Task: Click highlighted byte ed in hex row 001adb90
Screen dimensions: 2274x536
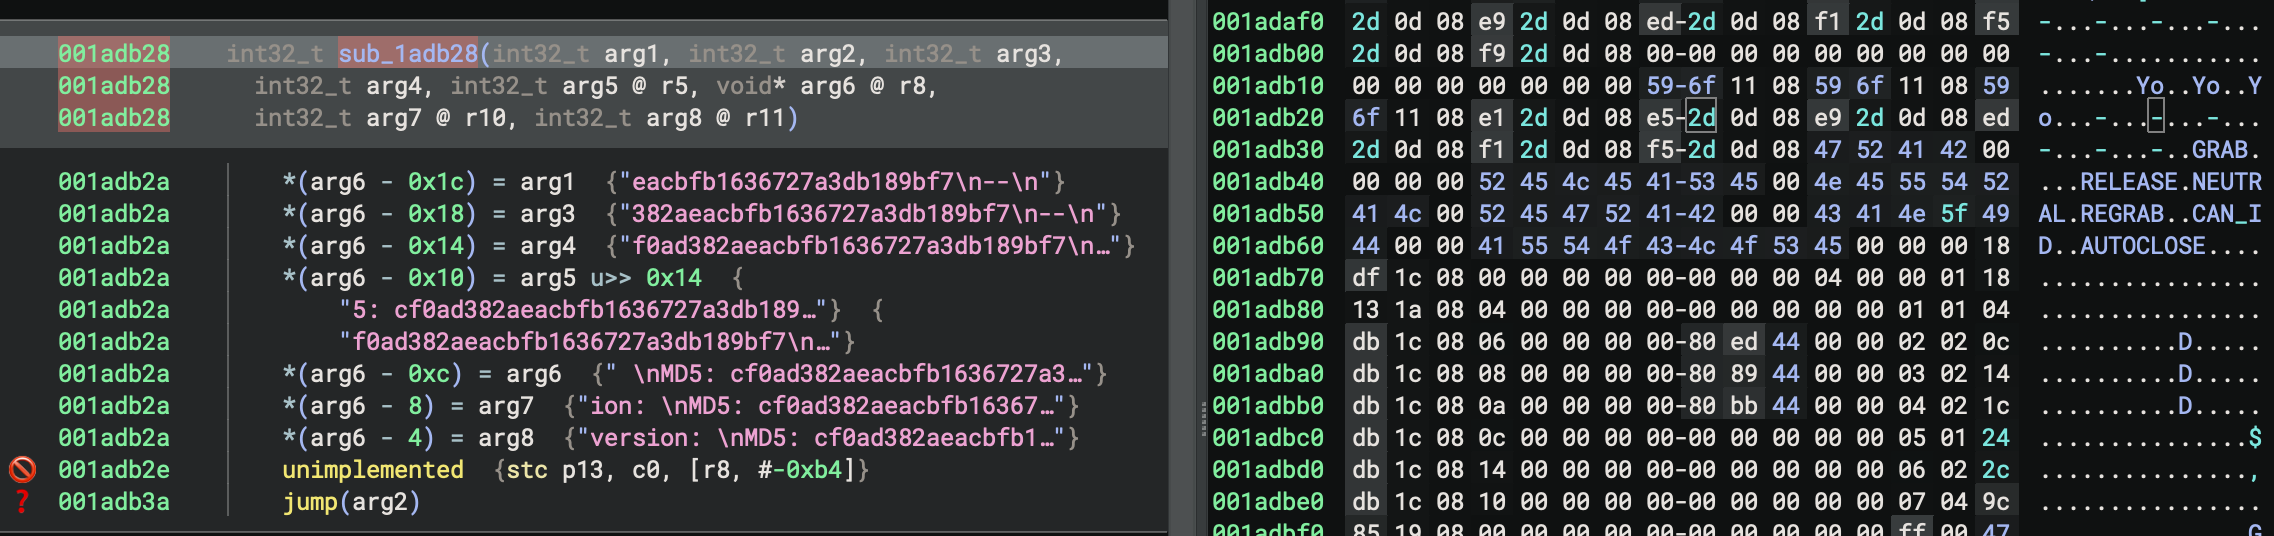Action: pos(1744,341)
